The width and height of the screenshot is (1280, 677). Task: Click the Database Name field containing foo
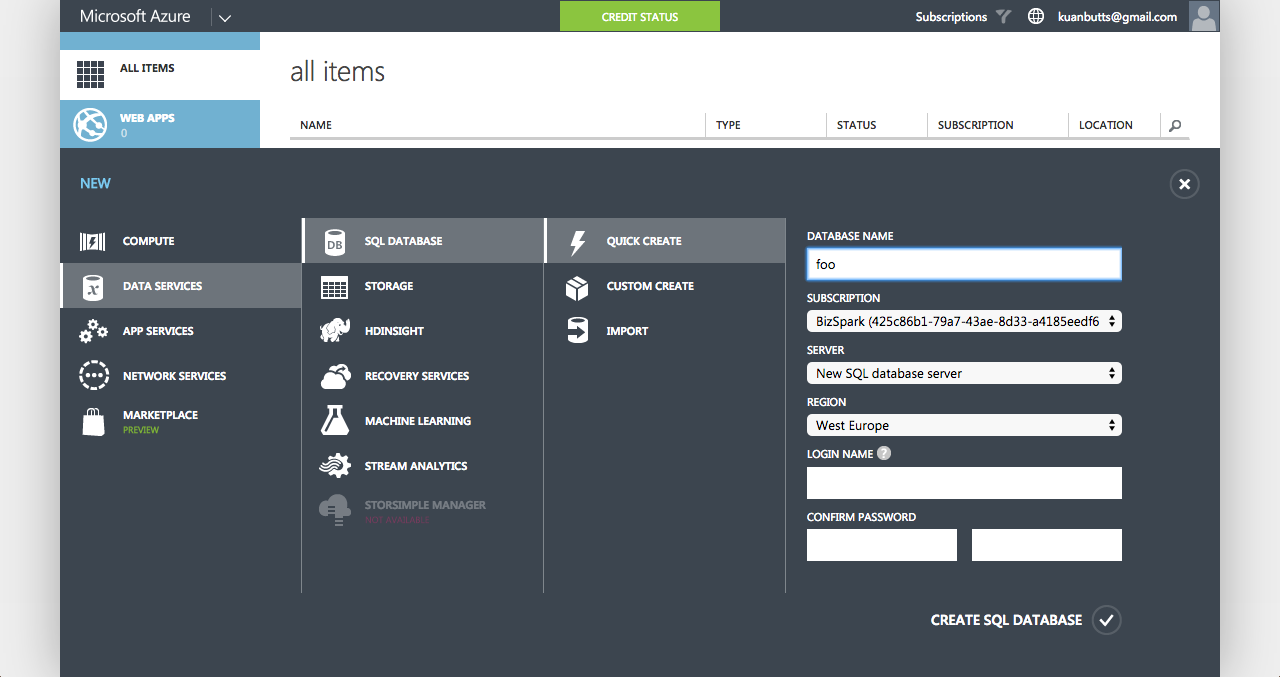click(x=964, y=264)
